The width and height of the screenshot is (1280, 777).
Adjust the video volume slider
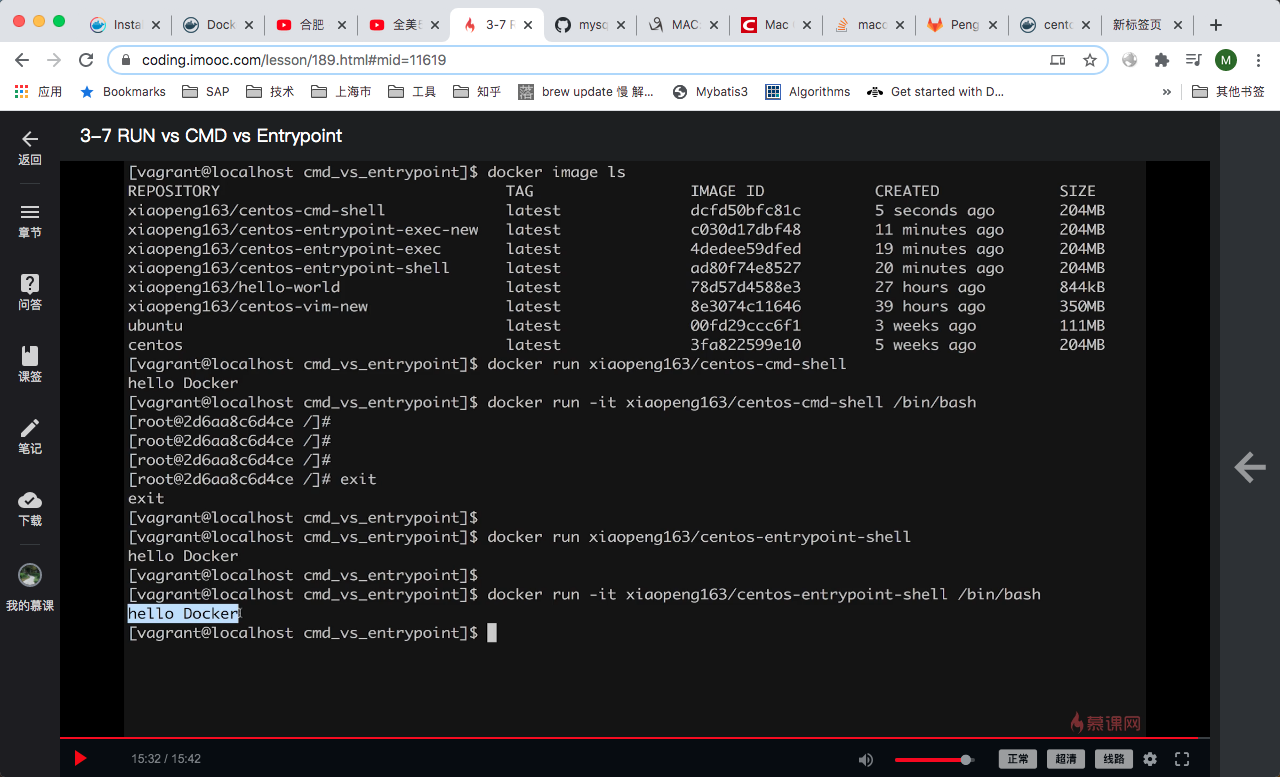934,760
